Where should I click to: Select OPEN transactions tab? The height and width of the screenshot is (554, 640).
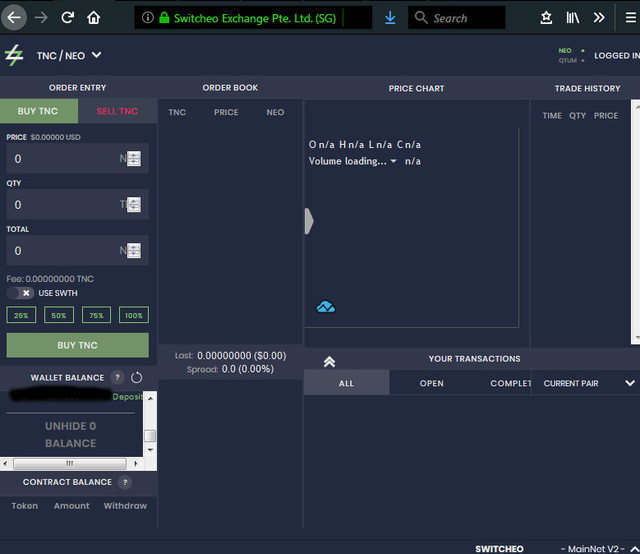pos(431,383)
